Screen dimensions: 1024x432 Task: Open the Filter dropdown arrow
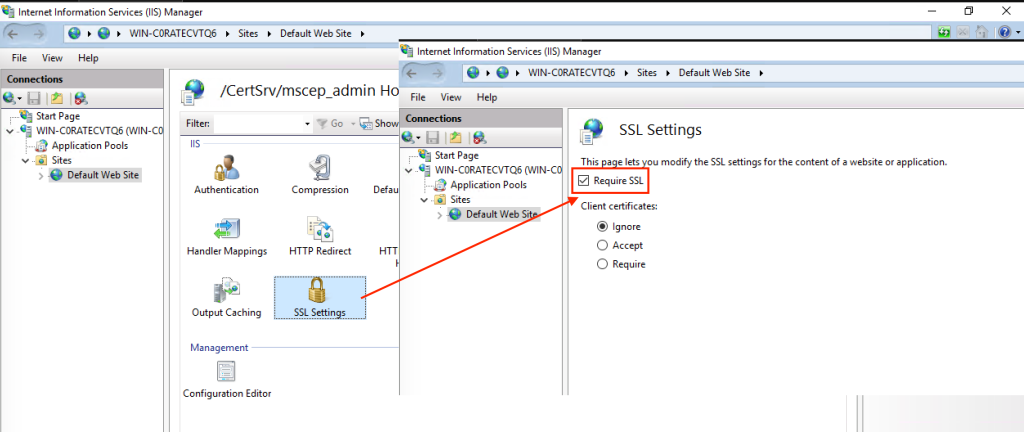pos(308,123)
